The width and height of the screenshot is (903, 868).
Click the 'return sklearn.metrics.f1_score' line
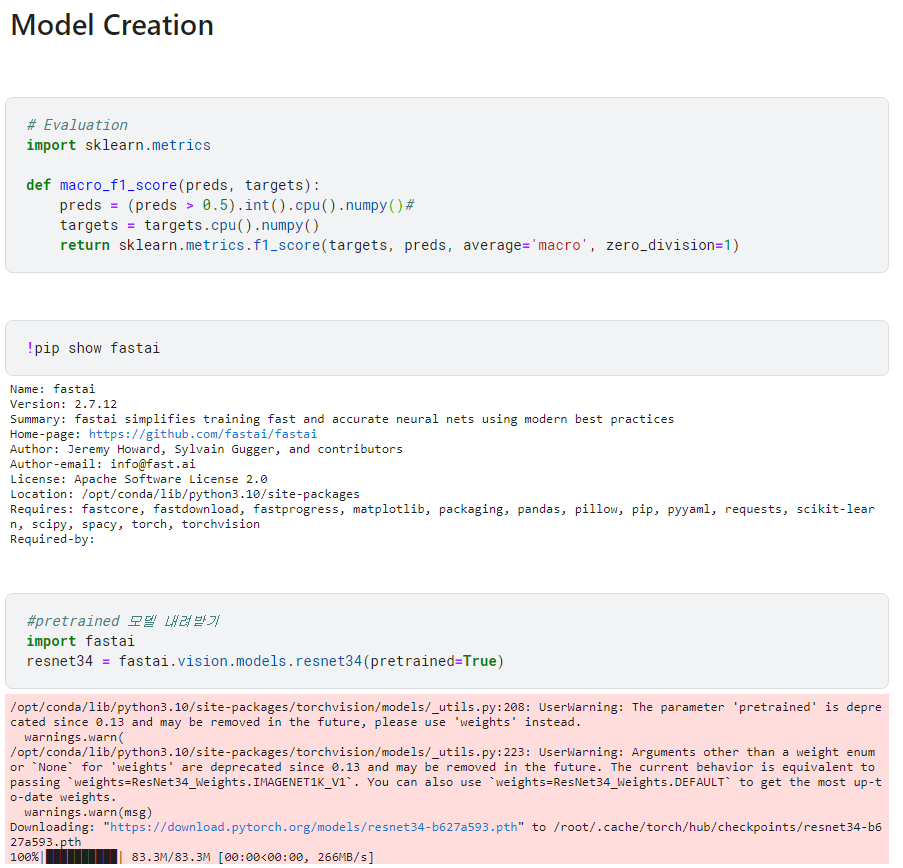tap(400, 245)
